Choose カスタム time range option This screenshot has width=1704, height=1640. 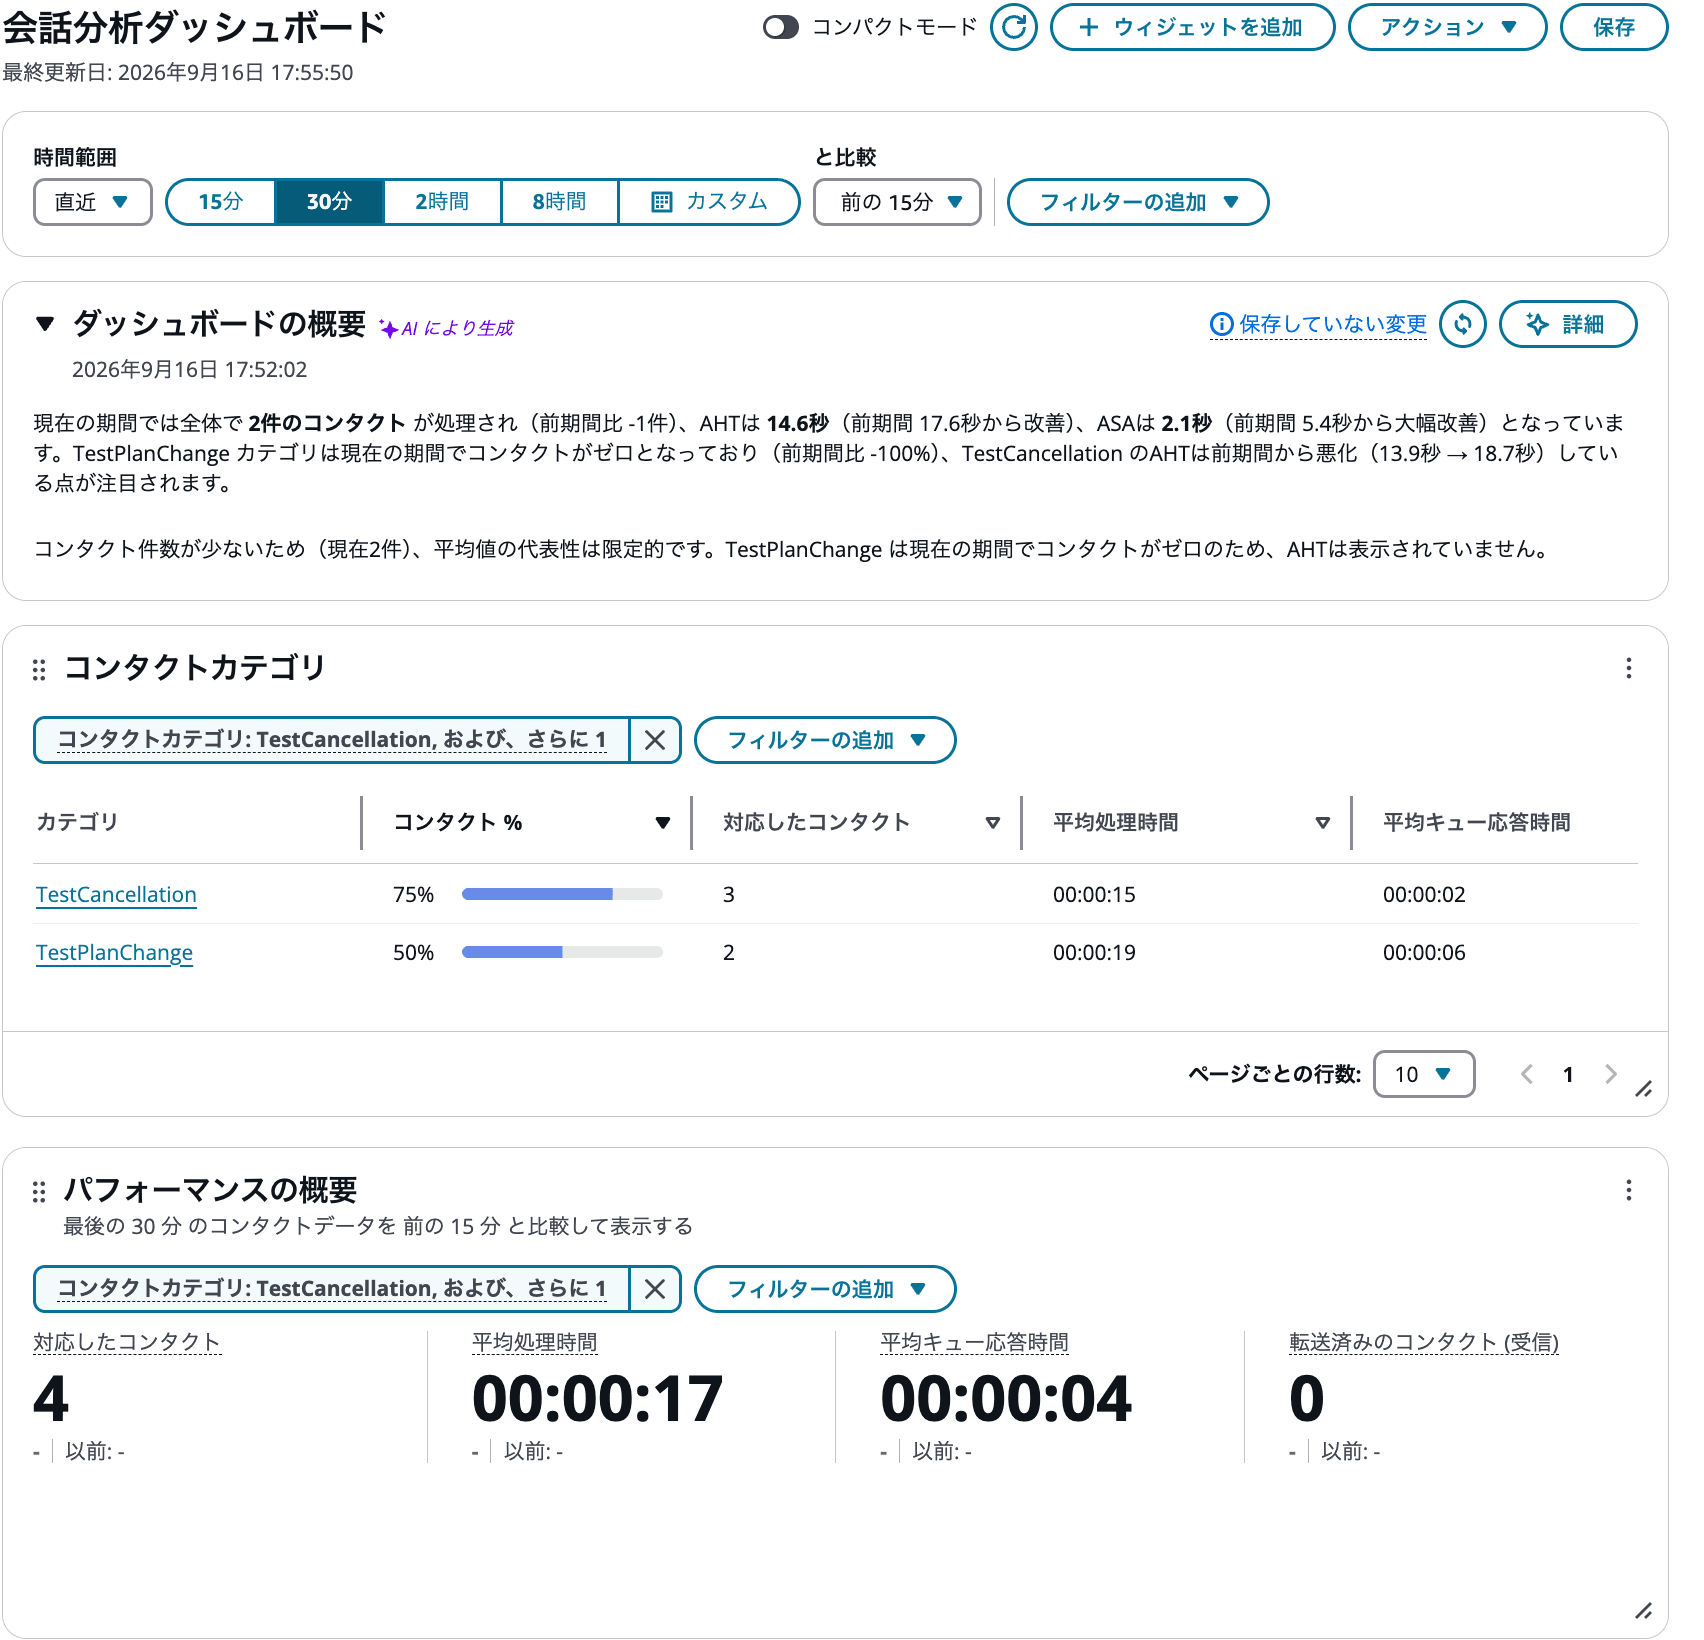click(x=709, y=202)
